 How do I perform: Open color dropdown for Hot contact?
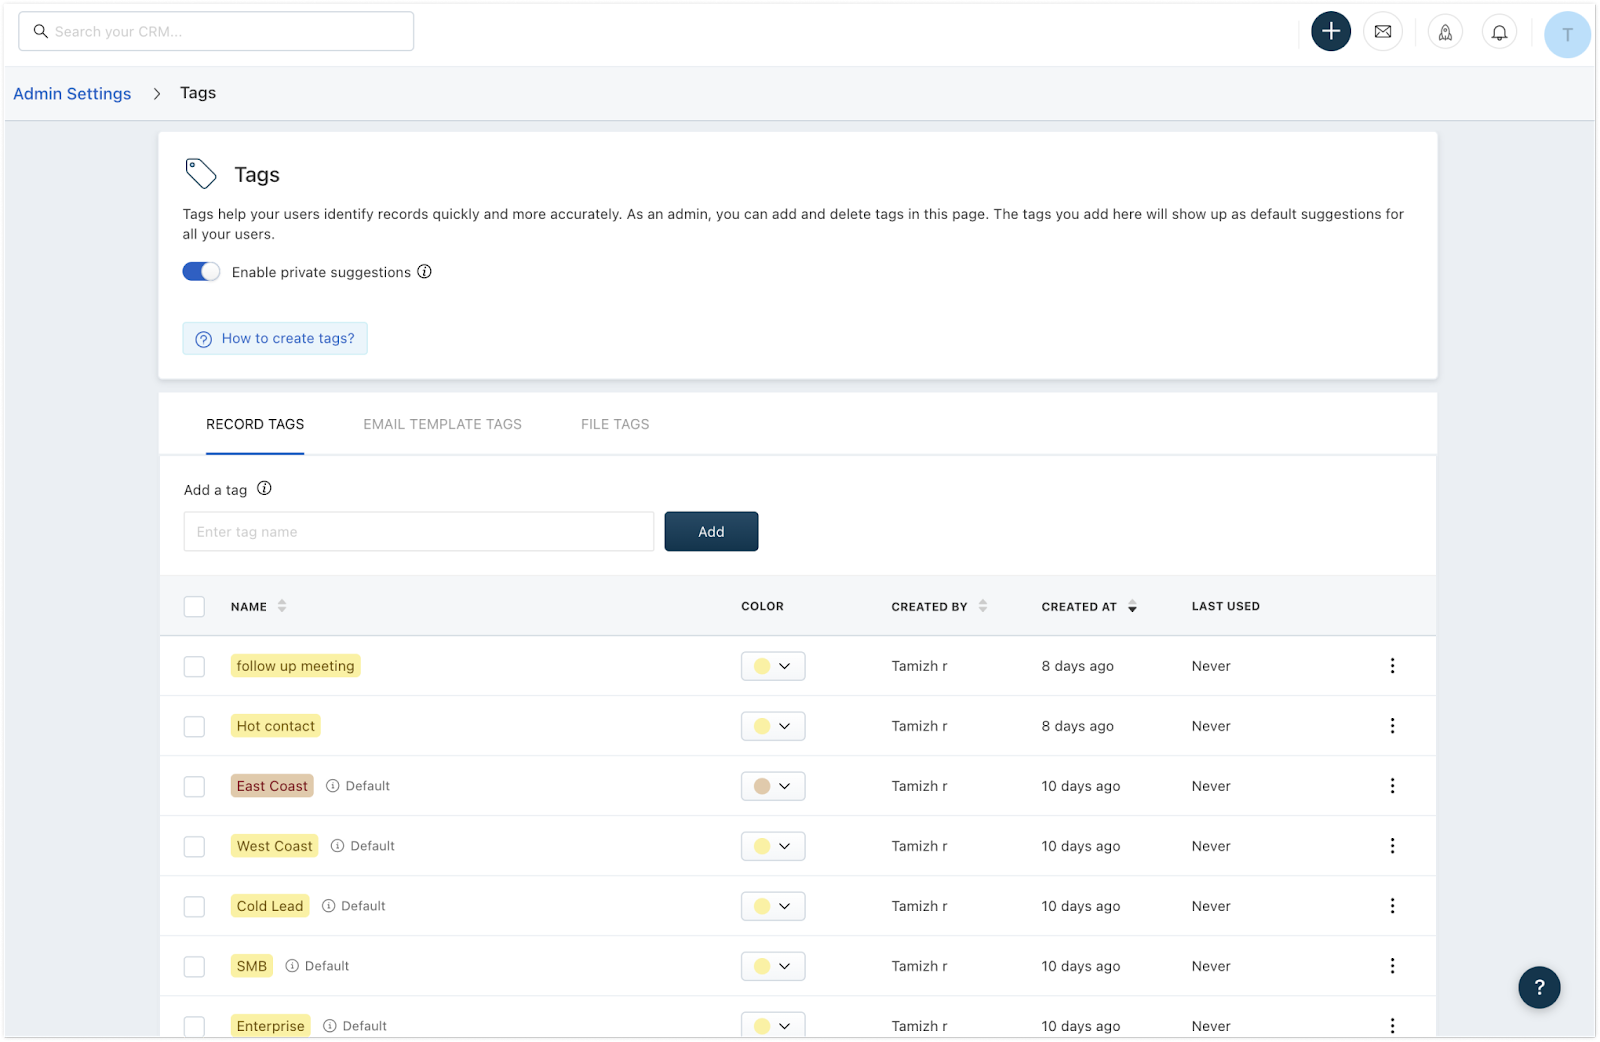[x=773, y=726]
